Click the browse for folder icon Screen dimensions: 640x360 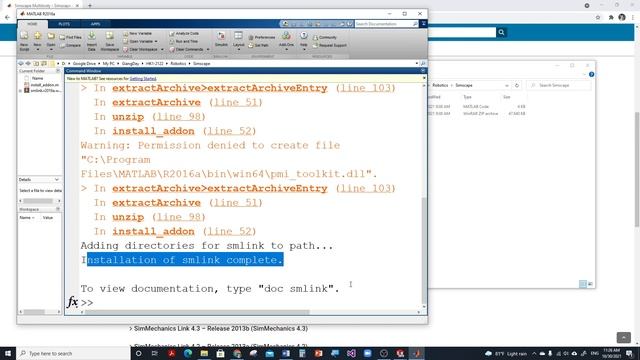(x=44, y=64)
